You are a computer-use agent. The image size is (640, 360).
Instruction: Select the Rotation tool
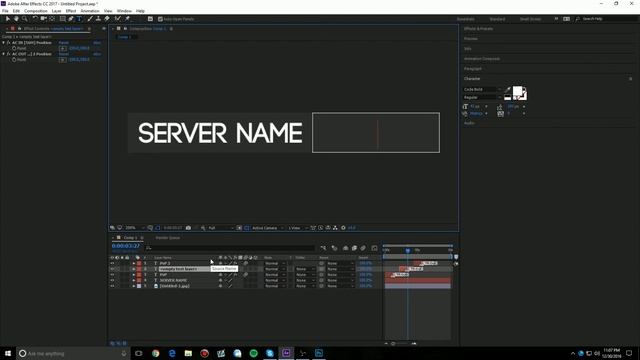[35, 19]
